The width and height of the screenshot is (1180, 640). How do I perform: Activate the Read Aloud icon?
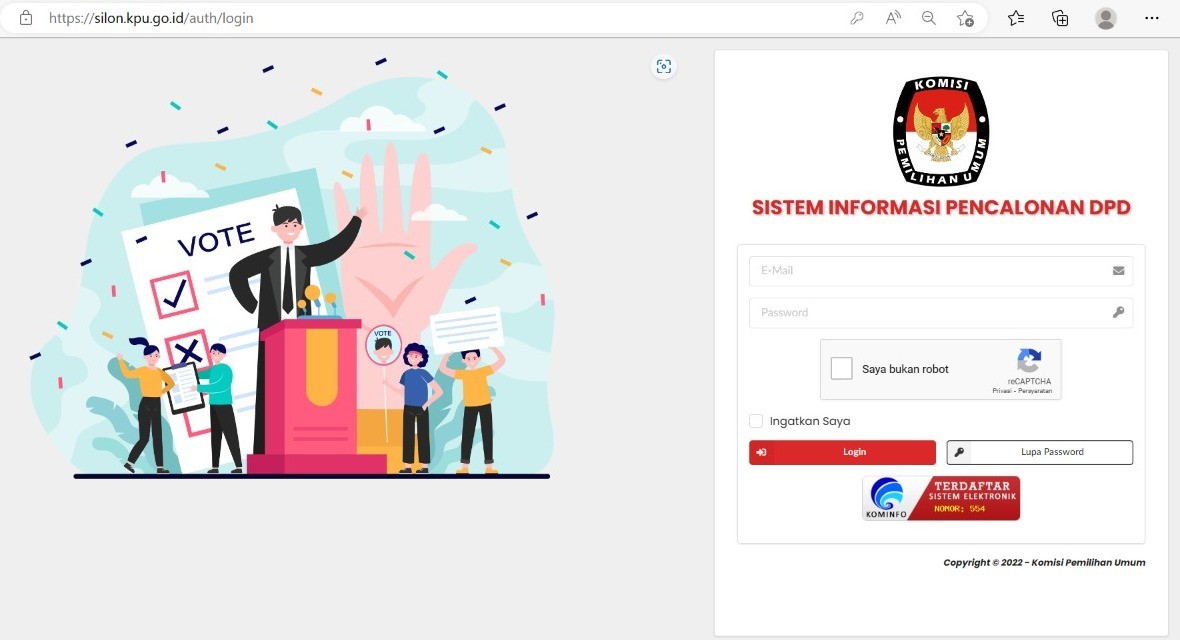pos(893,18)
